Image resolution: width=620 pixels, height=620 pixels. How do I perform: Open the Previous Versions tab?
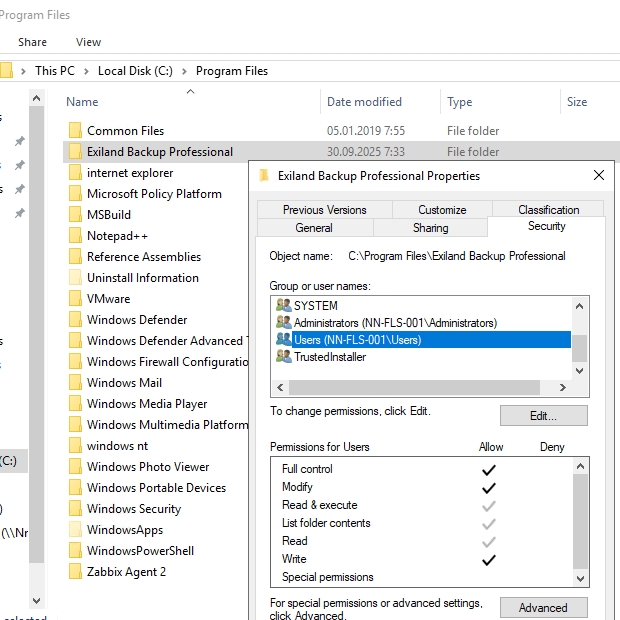(324, 210)
